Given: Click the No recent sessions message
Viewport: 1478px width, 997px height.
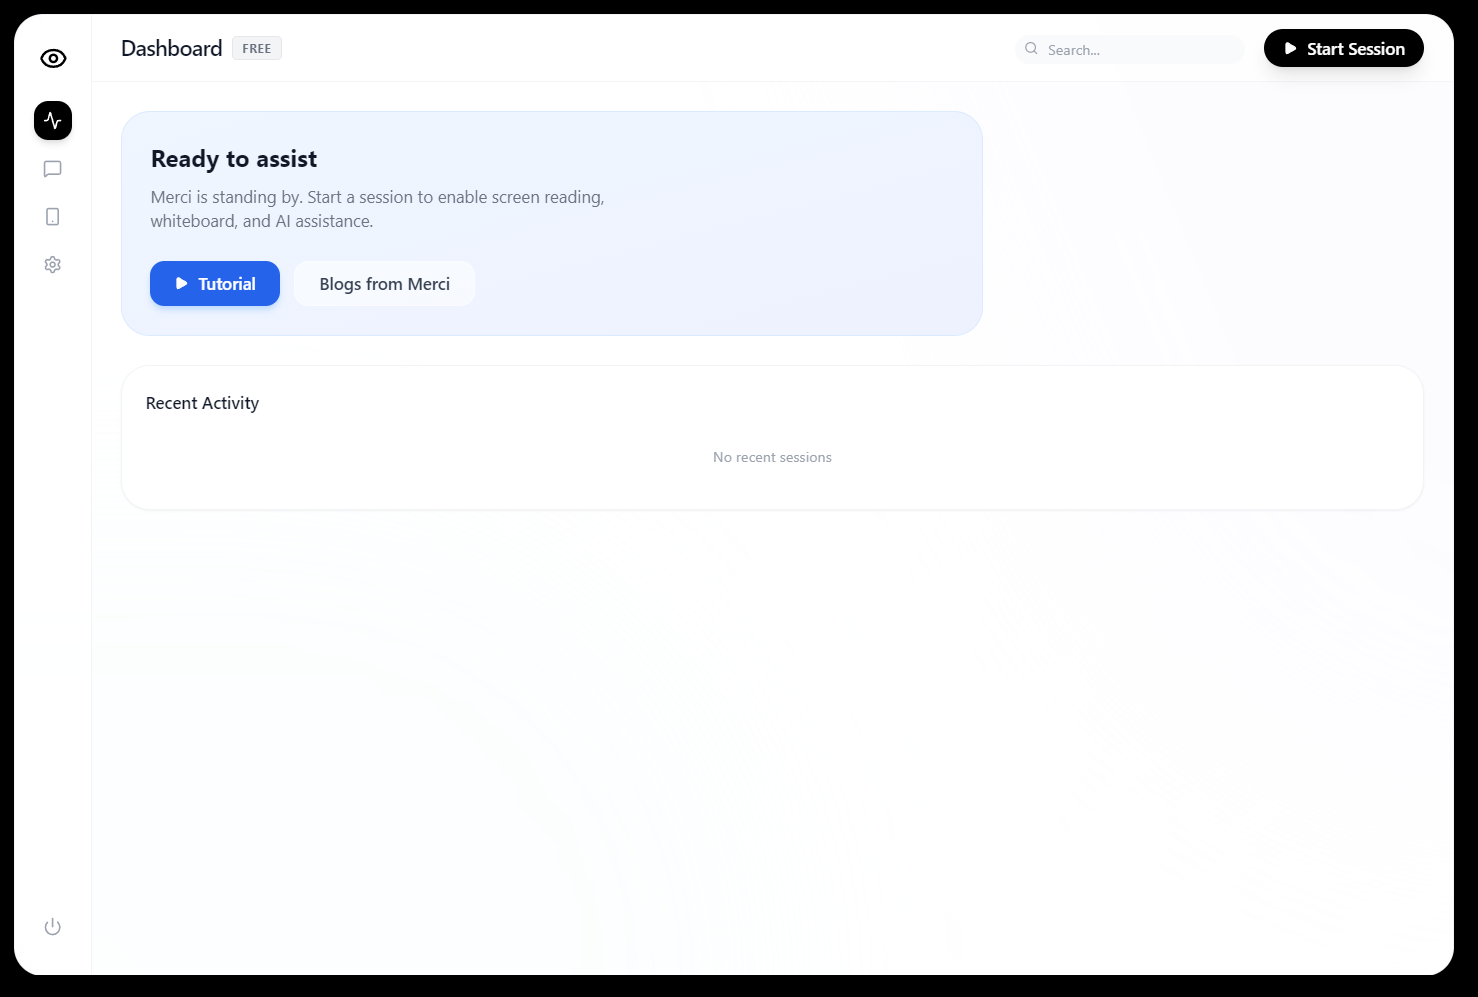Looking at the screenshot, I should [x=772, y=457].
